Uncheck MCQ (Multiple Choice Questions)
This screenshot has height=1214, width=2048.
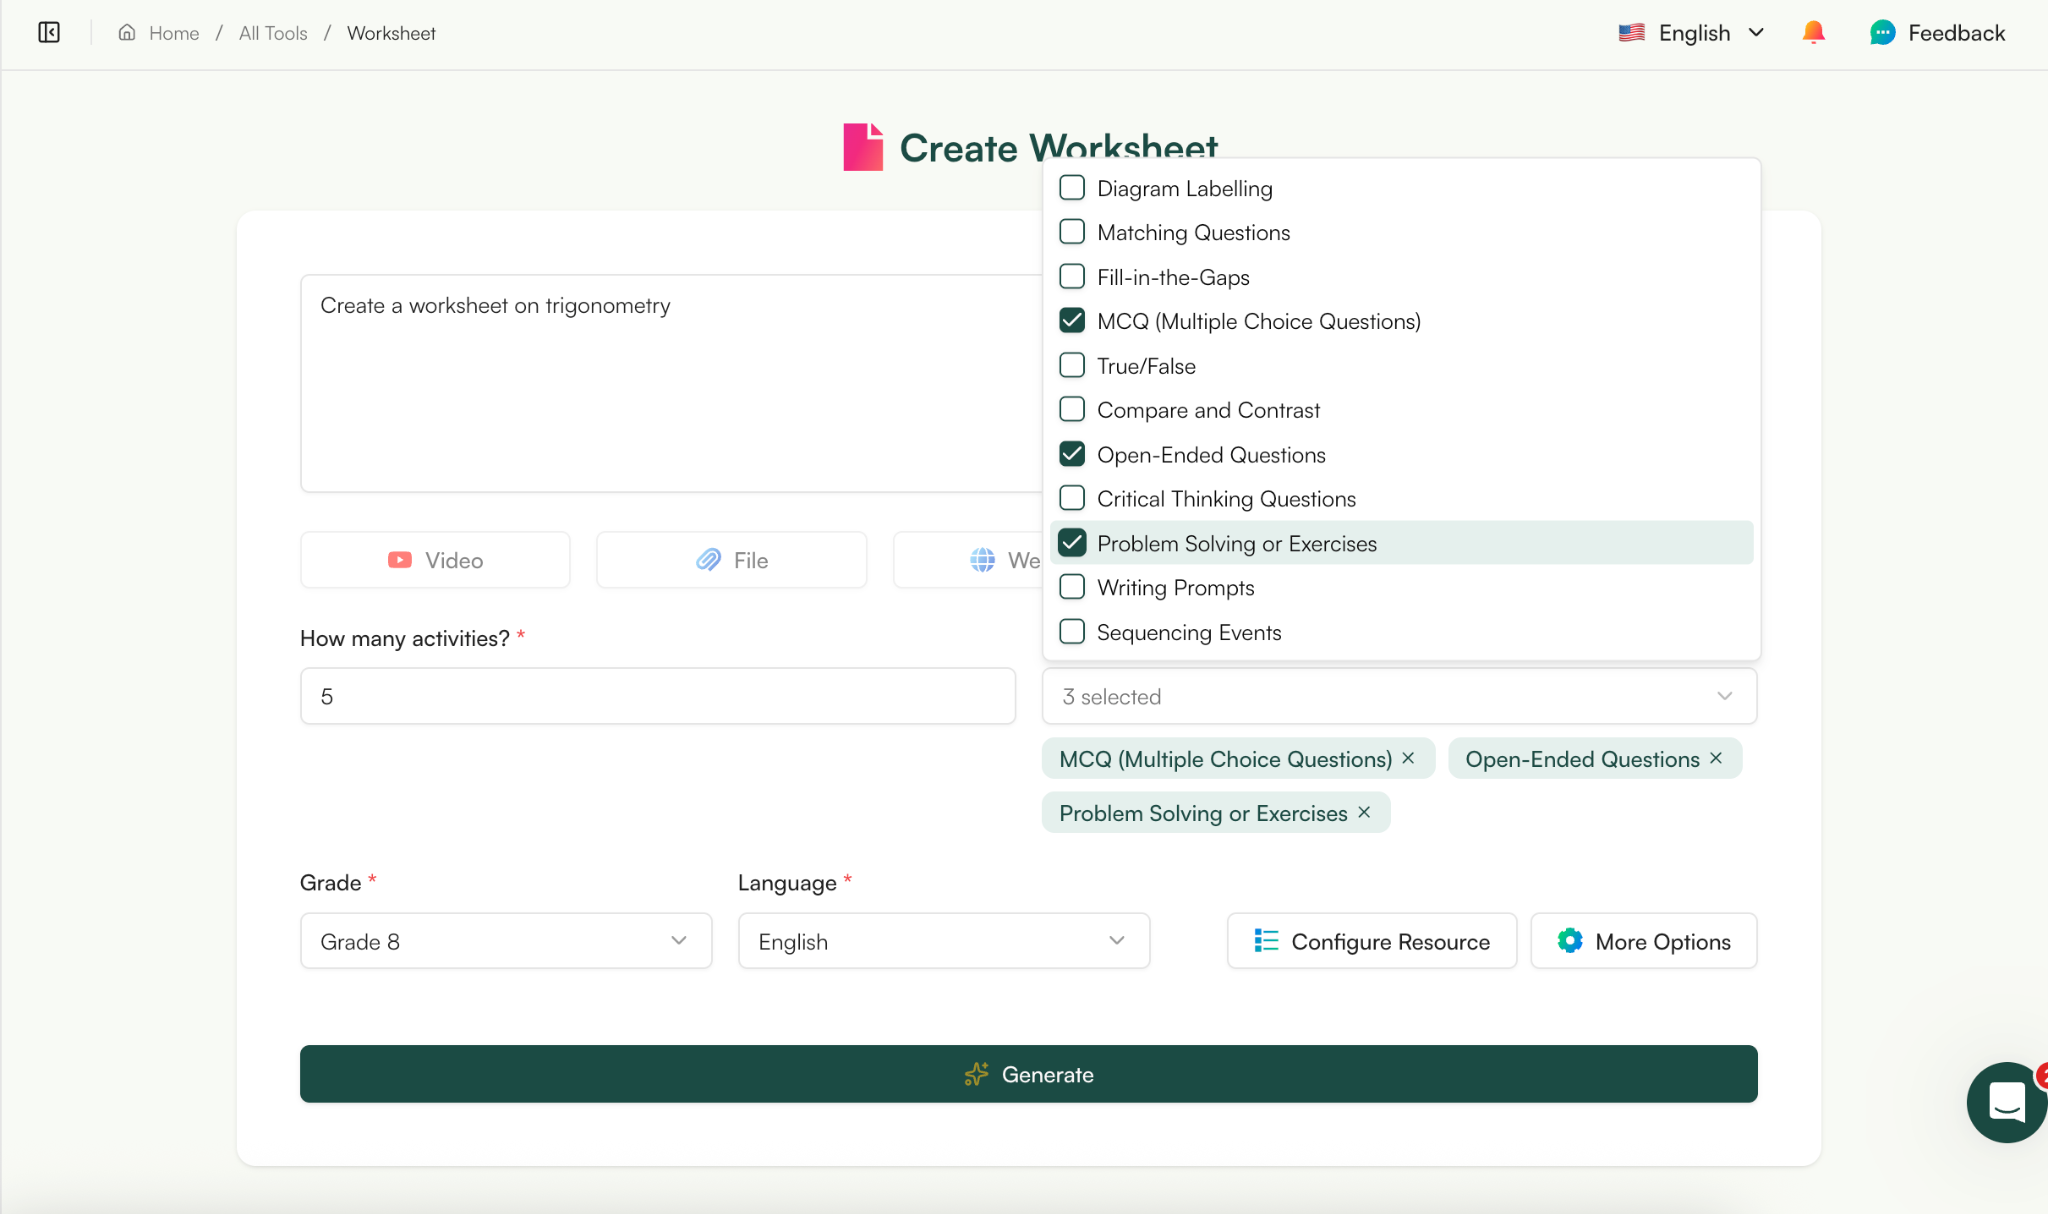click(x=1071, y=320)
